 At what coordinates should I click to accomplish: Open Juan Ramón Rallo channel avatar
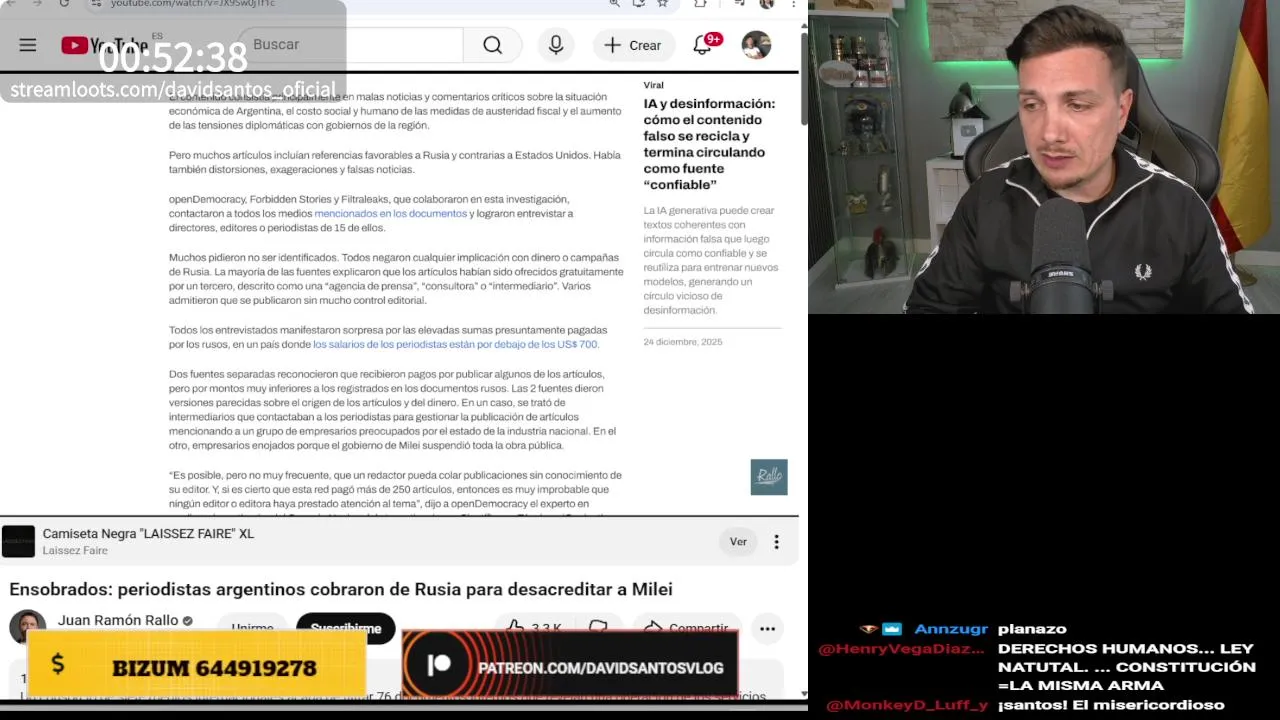point(27,626)
